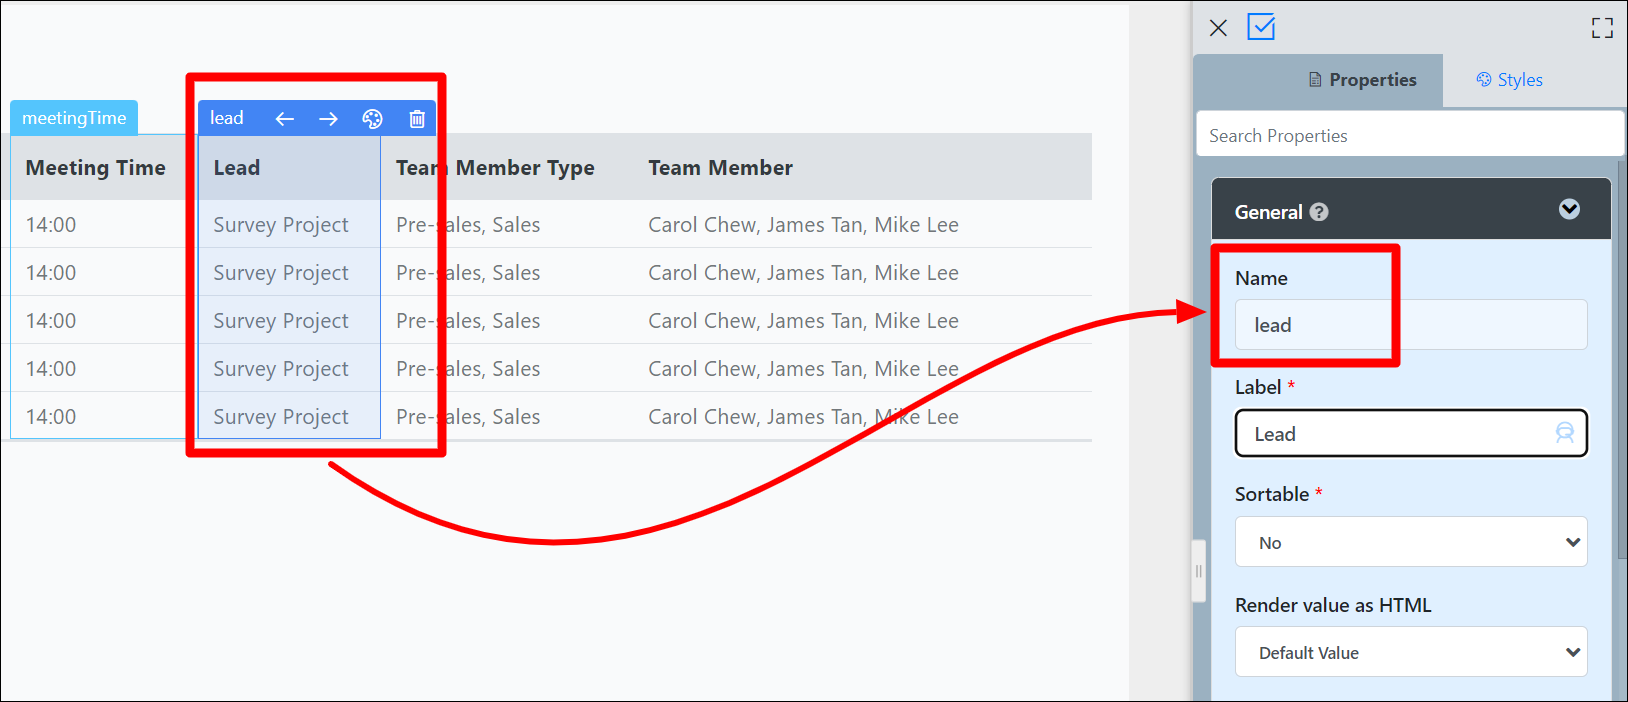Click last row Survey Project cell
Screen dimensions: 1628x702
(281, 417)
